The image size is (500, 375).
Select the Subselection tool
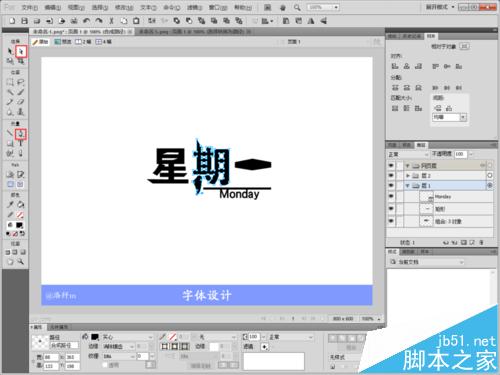coord(21,51)
